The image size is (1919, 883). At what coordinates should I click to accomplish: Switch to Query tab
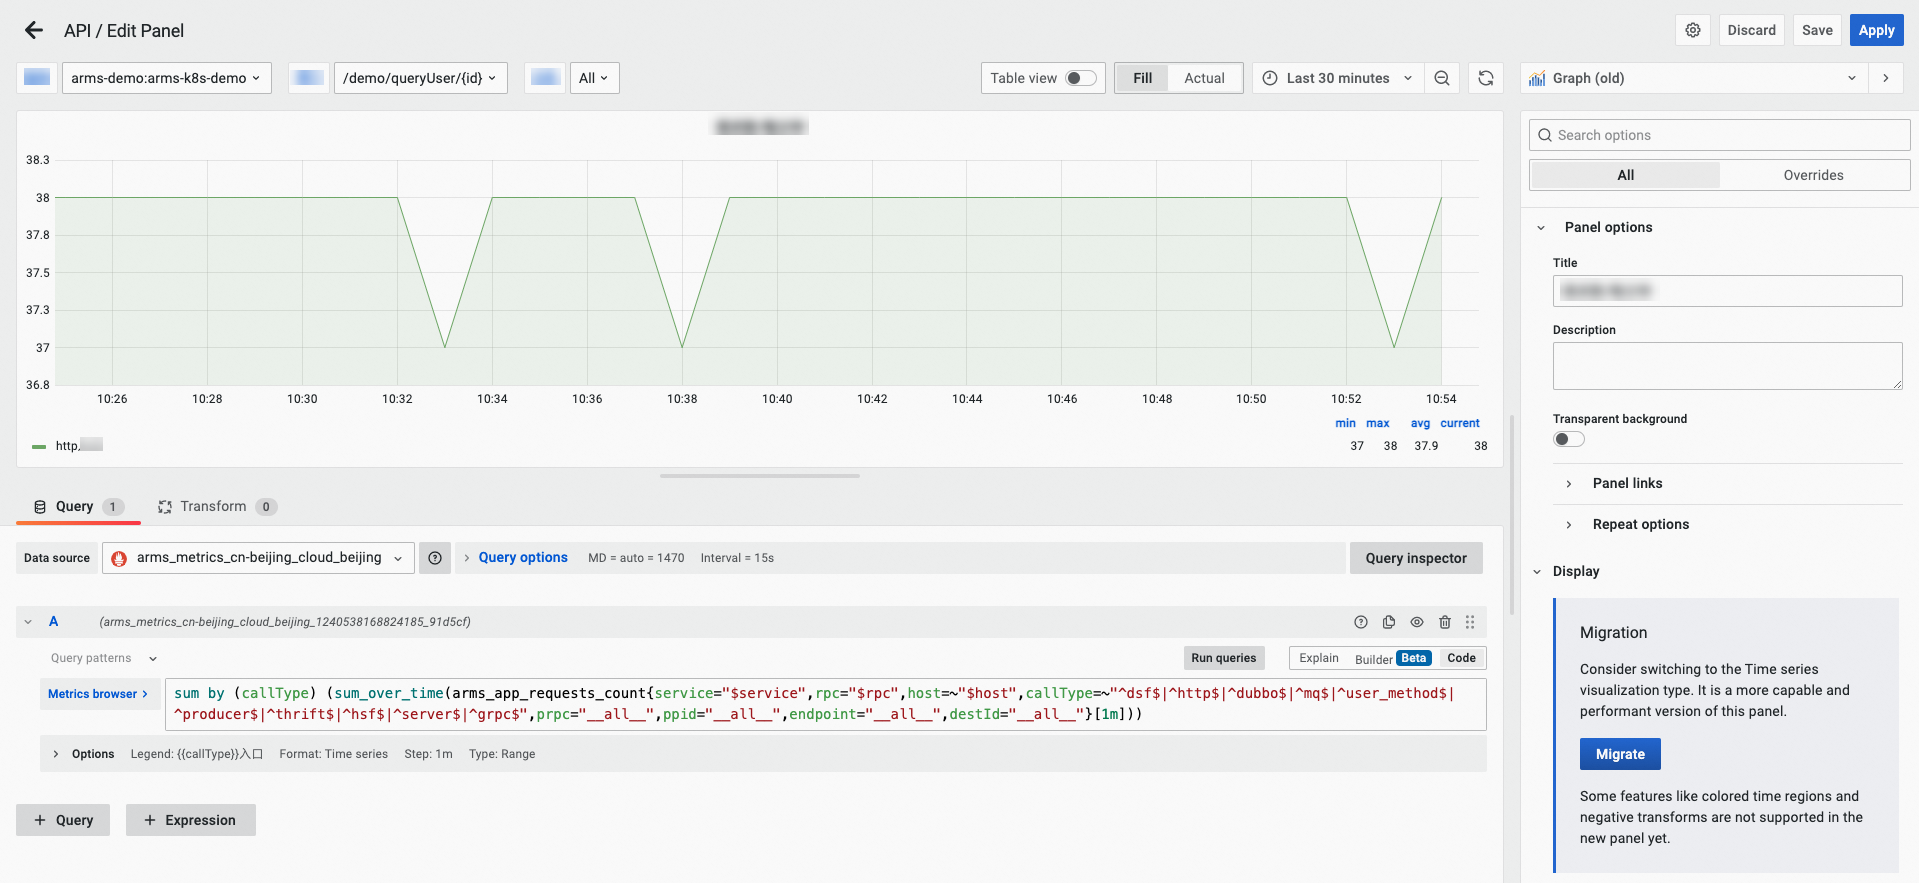coord(78,507)
